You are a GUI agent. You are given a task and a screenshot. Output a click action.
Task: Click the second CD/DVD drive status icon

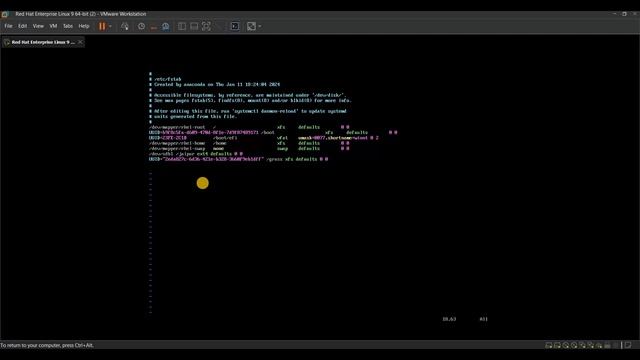coord(574,345)
